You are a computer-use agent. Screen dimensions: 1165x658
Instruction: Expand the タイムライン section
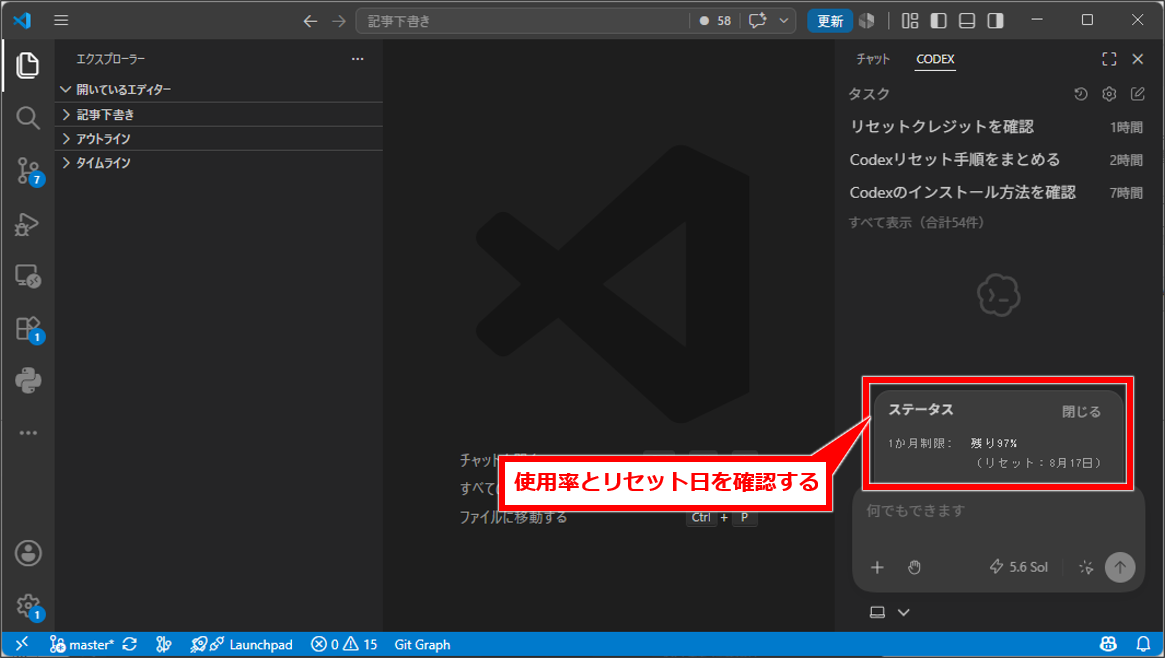(219, 163)
